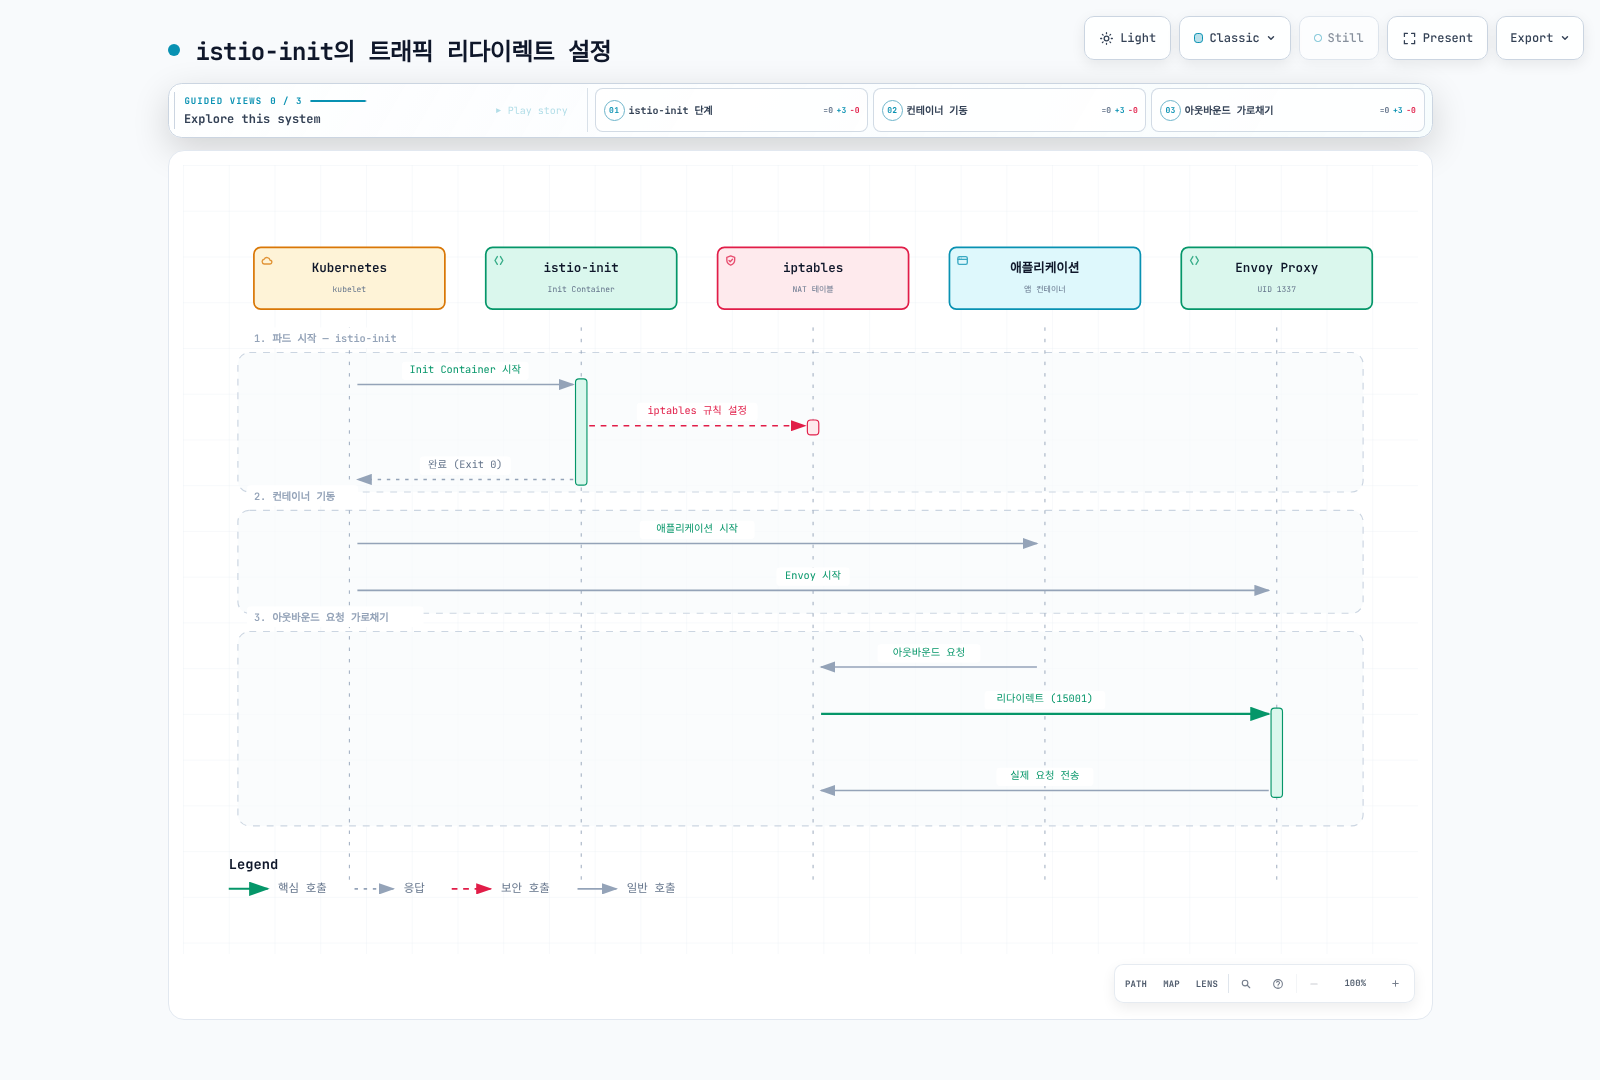Screen dimensions: 1600x1080
Task: Click legend entry 응답
Action: coord(390,889)
